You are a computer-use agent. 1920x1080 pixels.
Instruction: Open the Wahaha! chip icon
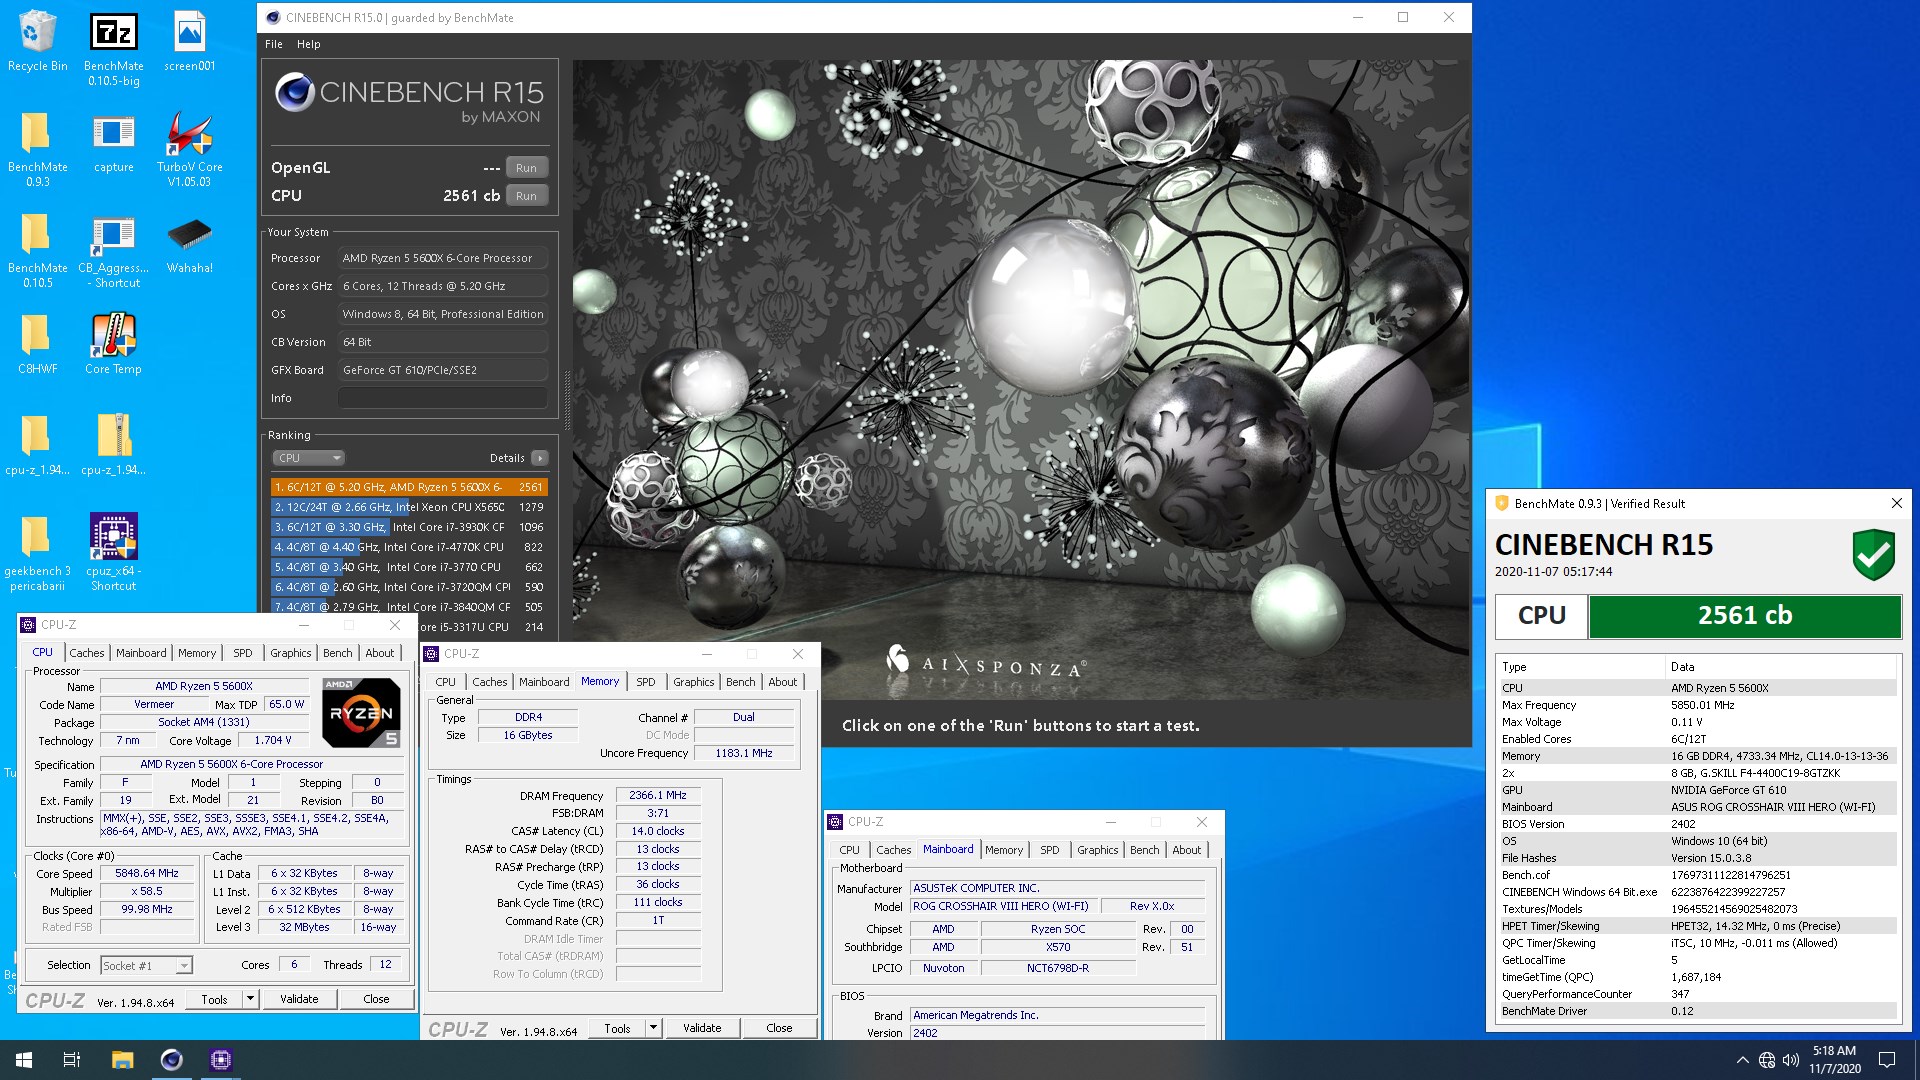pyautogui.click(x=189, y=245)
